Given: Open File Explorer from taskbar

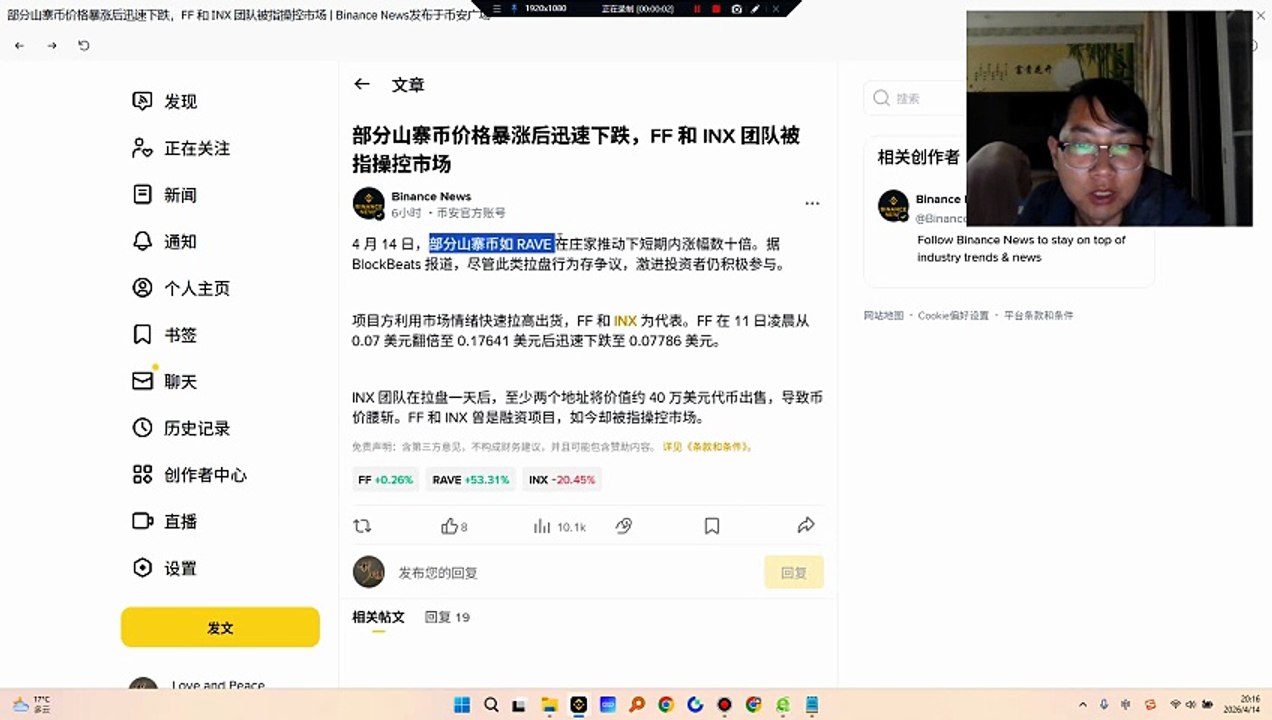Looking at the screenshot, I should pyautogui.click(x=549, y=705).
